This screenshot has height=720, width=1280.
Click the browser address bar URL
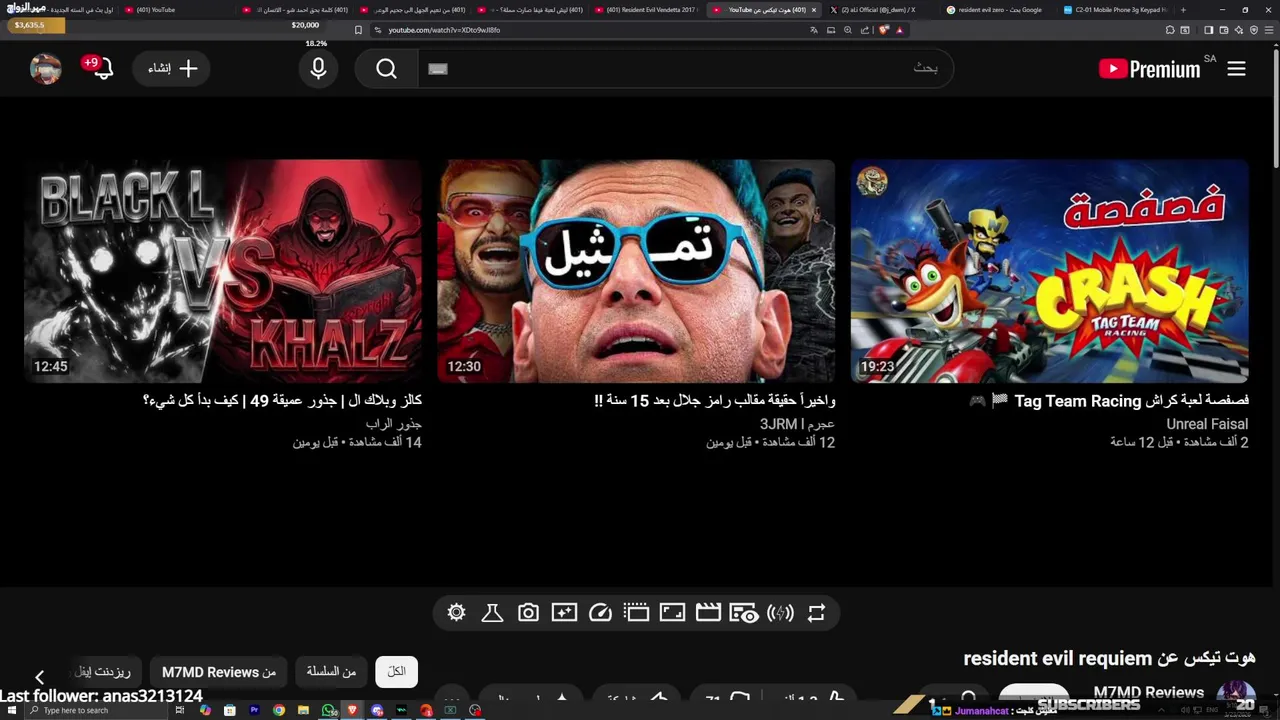click(444, 30)
